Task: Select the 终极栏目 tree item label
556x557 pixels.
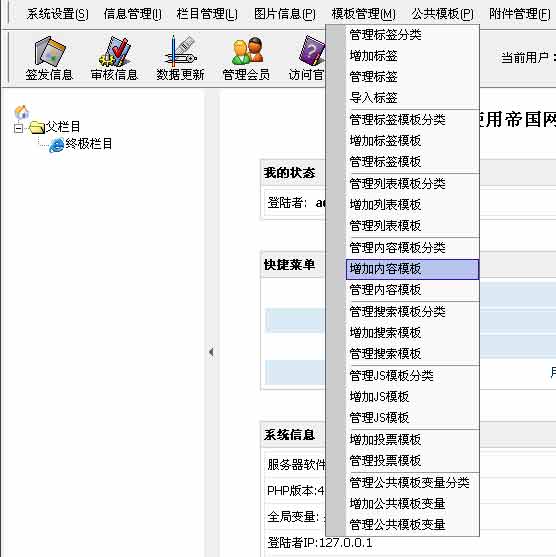Action: (89, 144)
